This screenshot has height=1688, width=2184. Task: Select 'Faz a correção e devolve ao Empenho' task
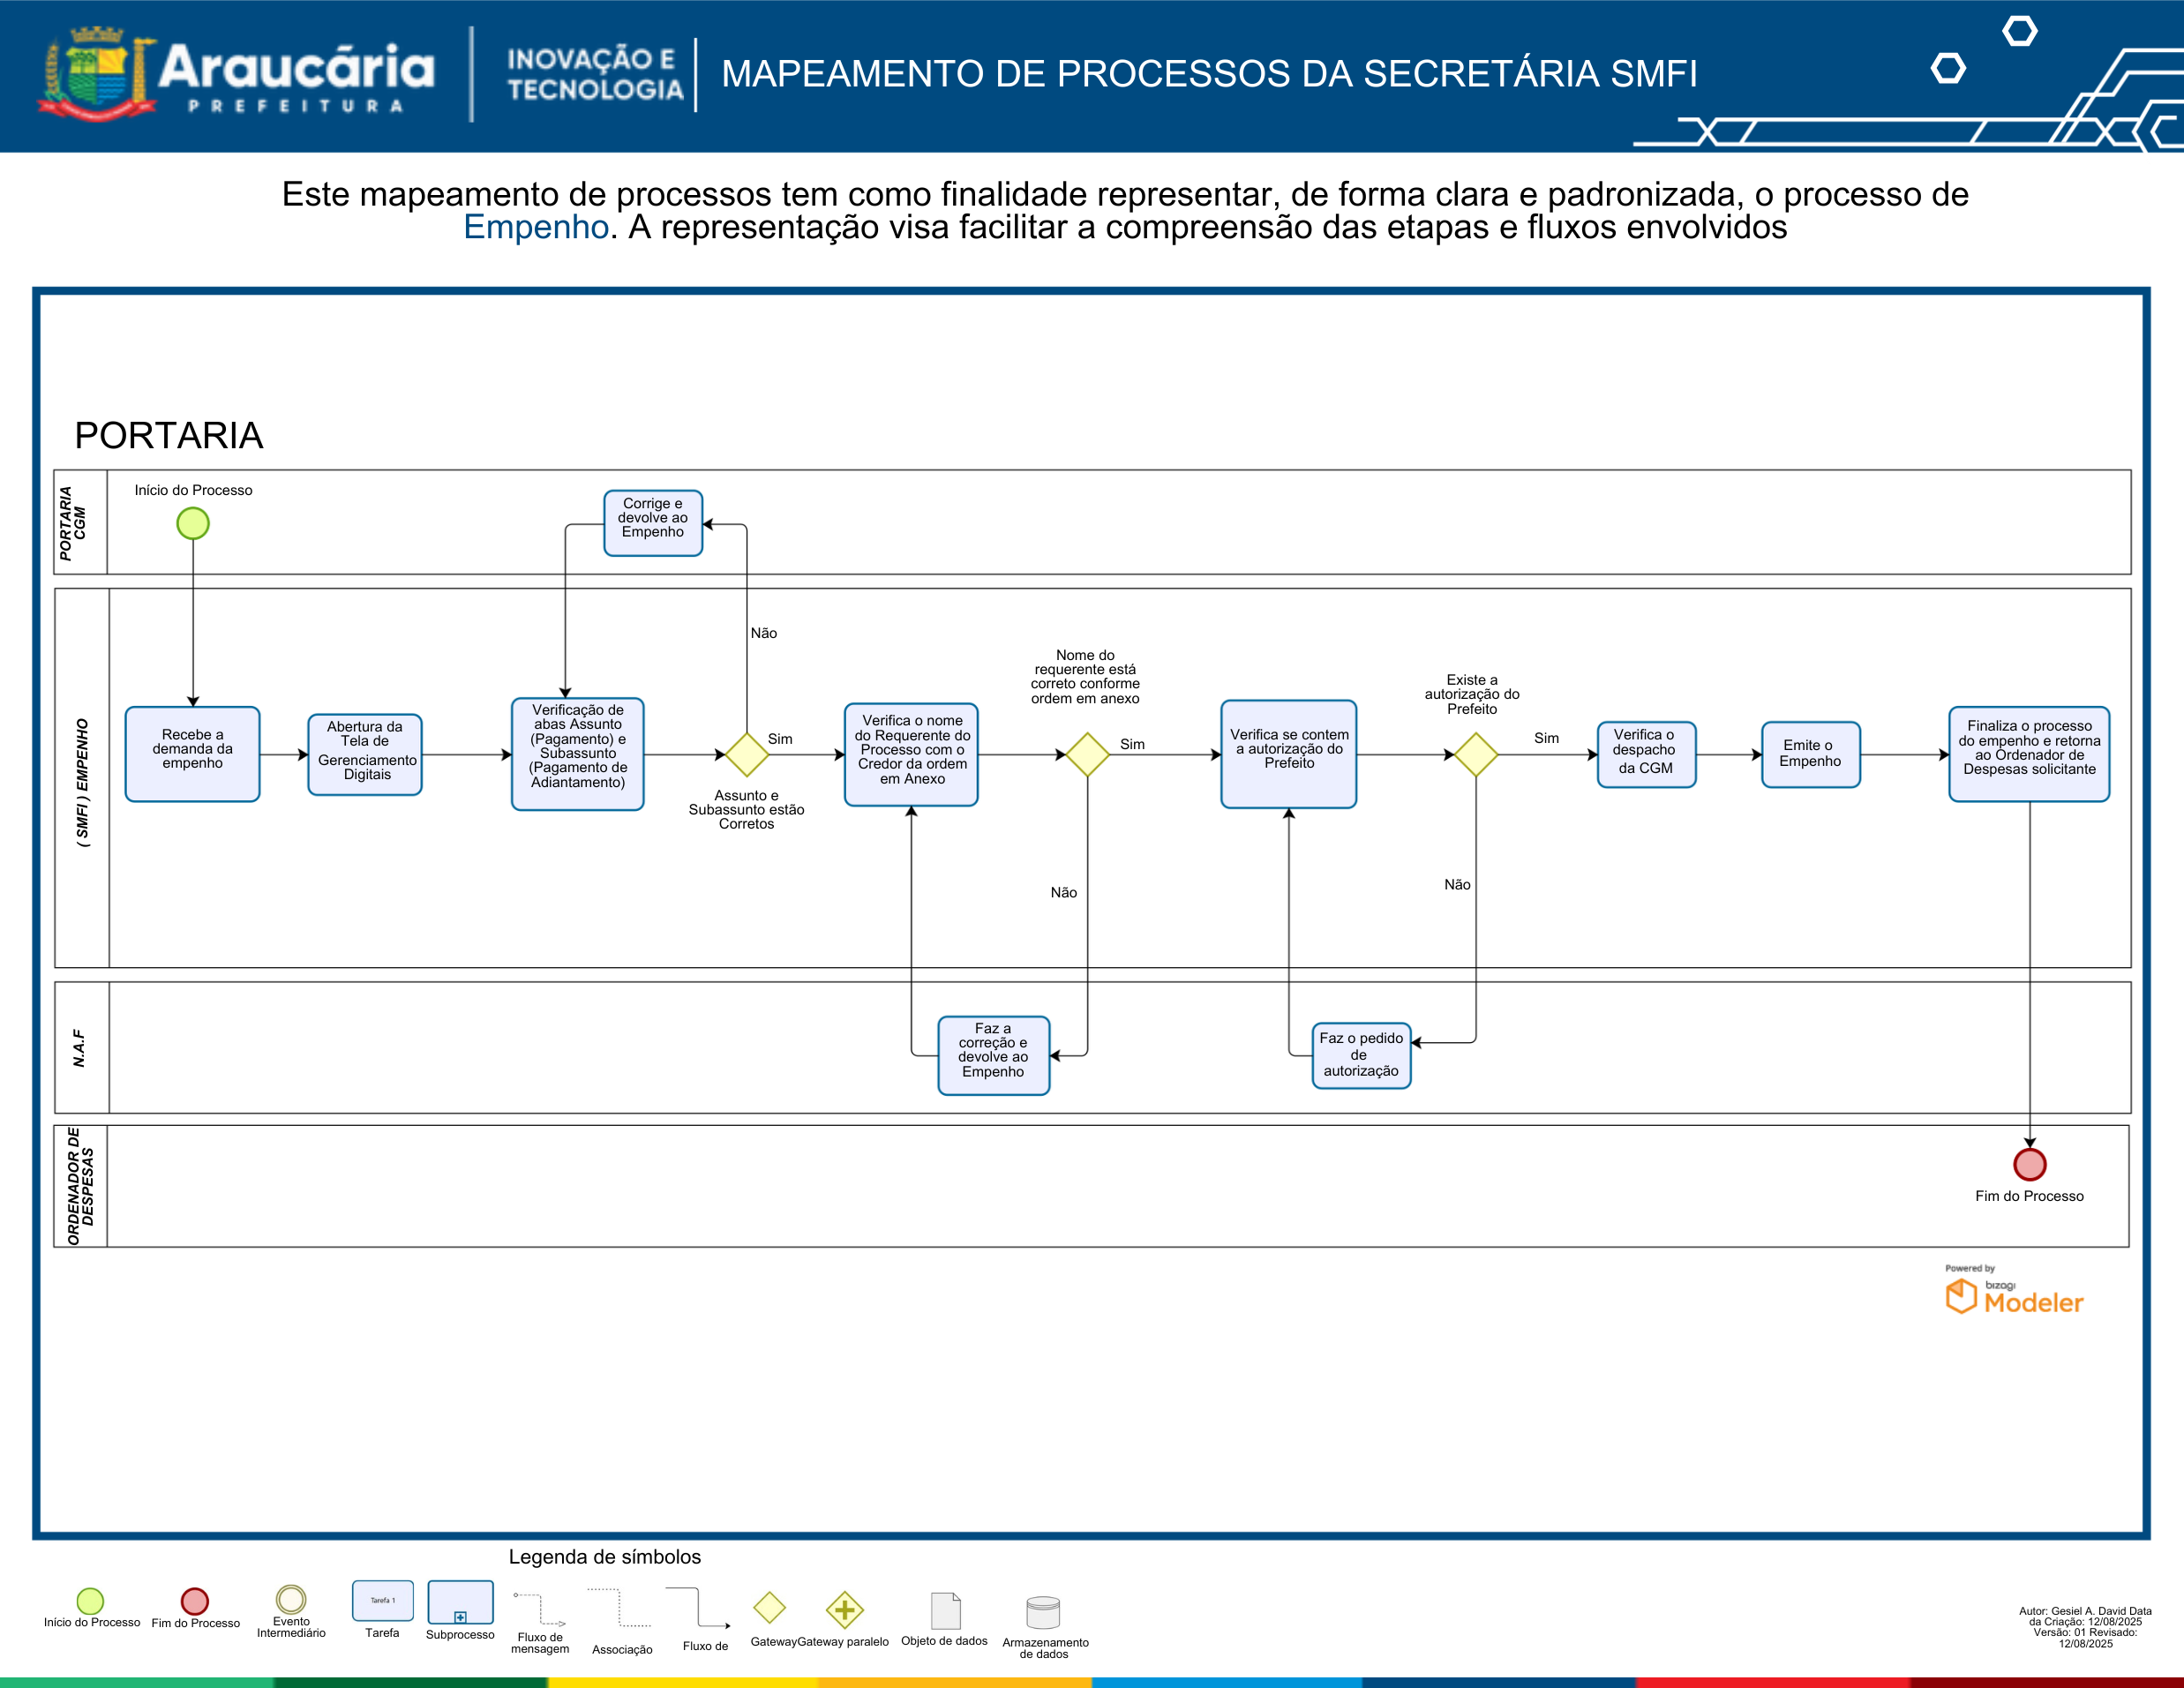pyautogui.click(x=993, y=1055)
